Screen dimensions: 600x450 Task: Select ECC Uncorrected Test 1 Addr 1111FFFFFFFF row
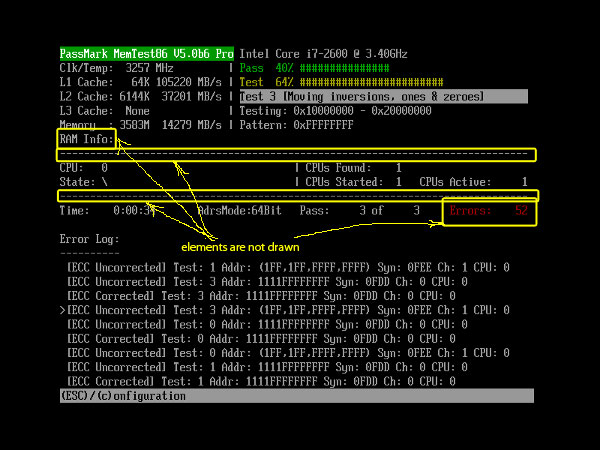(x=267, y=367)
